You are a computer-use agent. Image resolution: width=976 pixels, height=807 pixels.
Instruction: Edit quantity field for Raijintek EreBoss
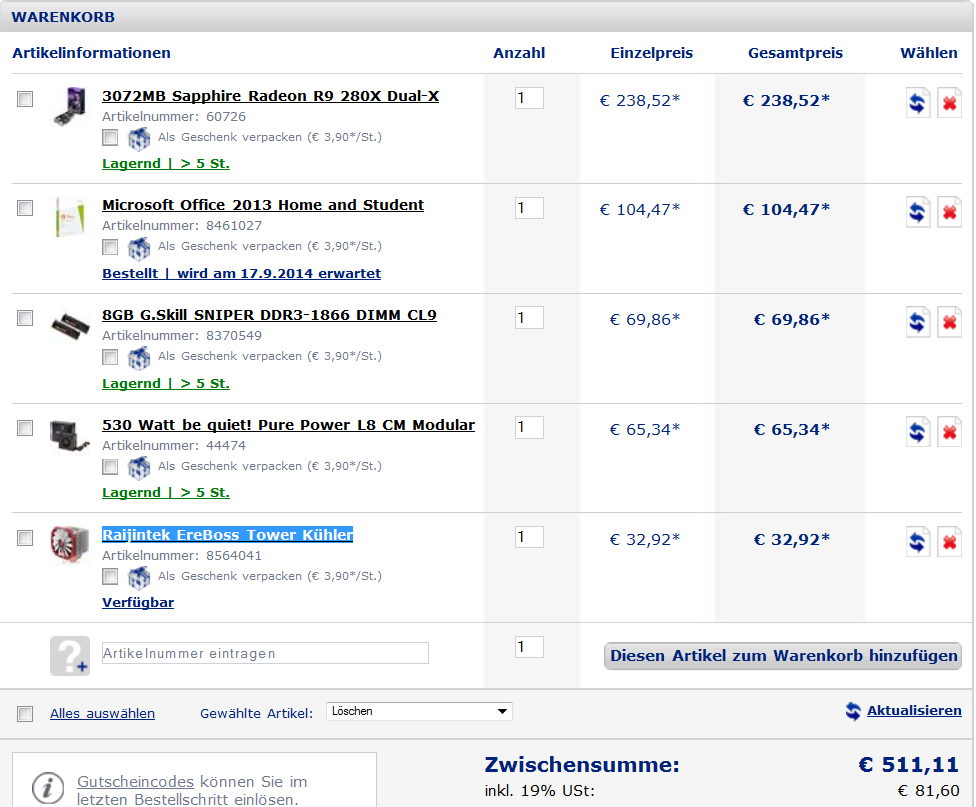tap(529, 537)
